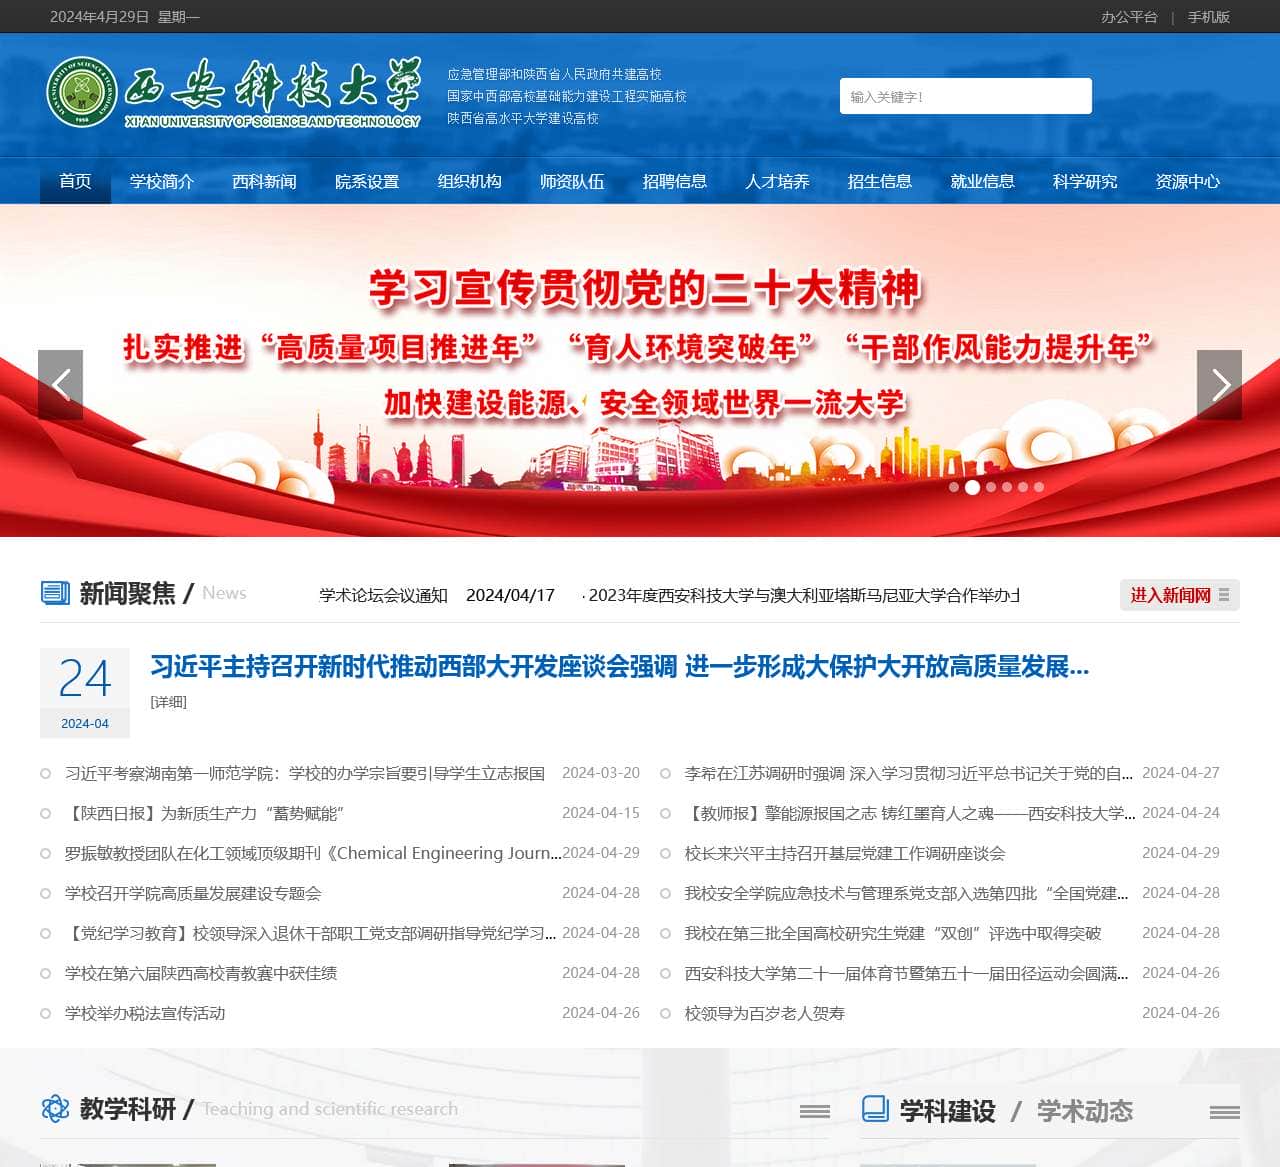Click the 学科建设 book icon
The image size is (1280, 1167).
(x=875, y=1108)
